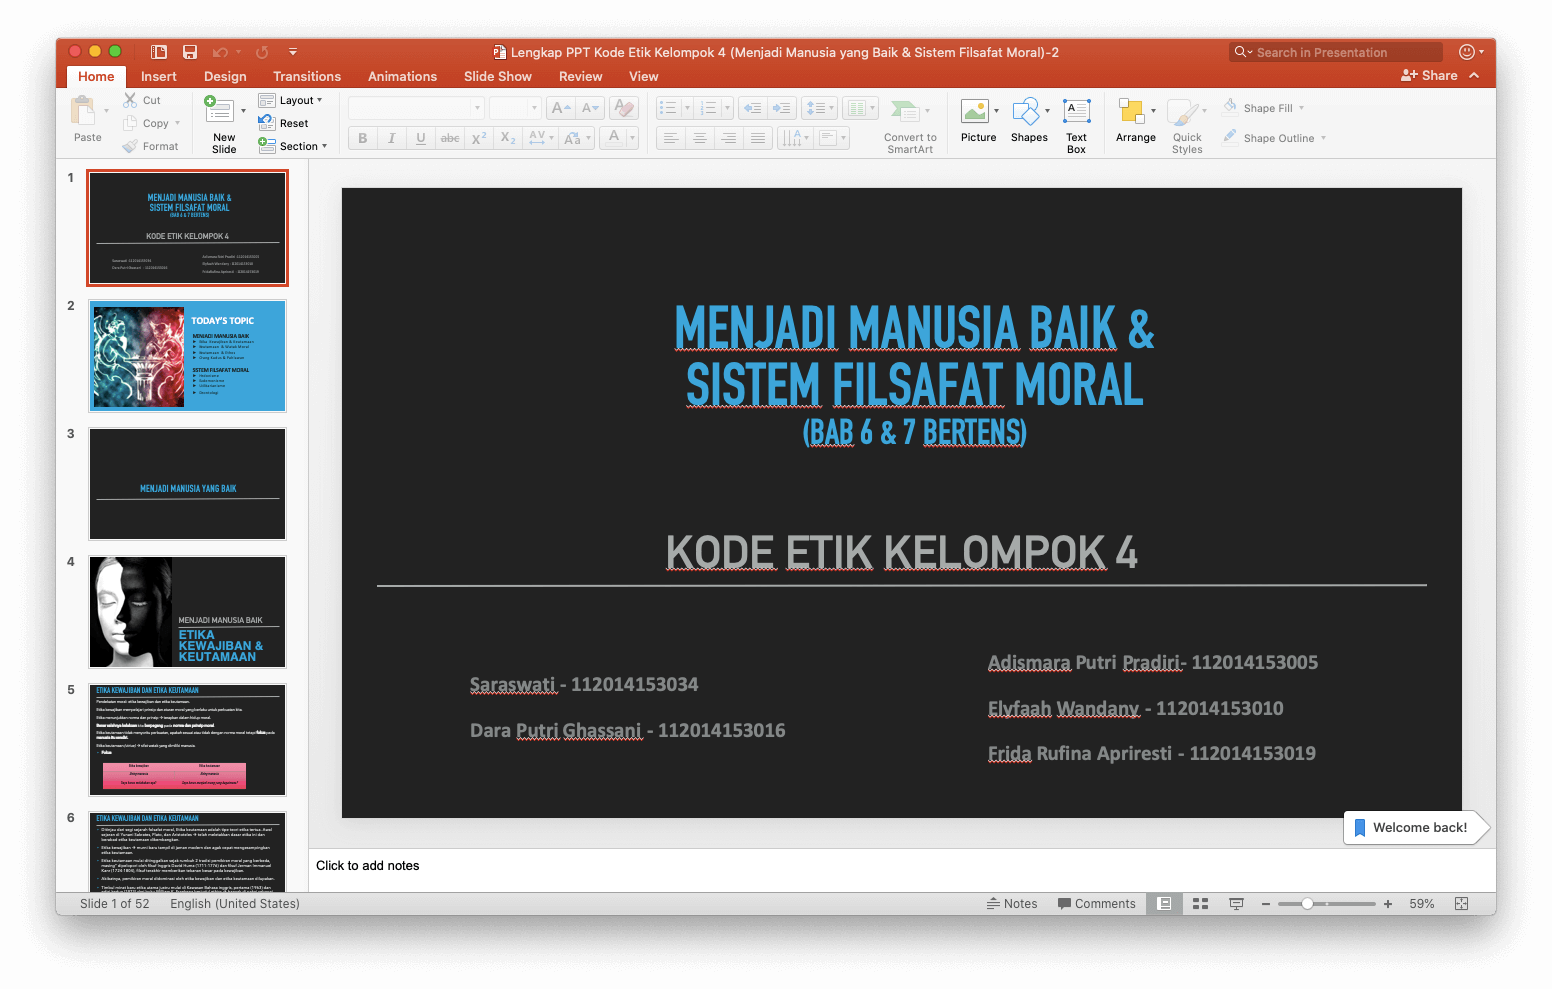This screenshot has width=1552, height=989.
Task: Insert a Text Box
Action: [1076, 125]
